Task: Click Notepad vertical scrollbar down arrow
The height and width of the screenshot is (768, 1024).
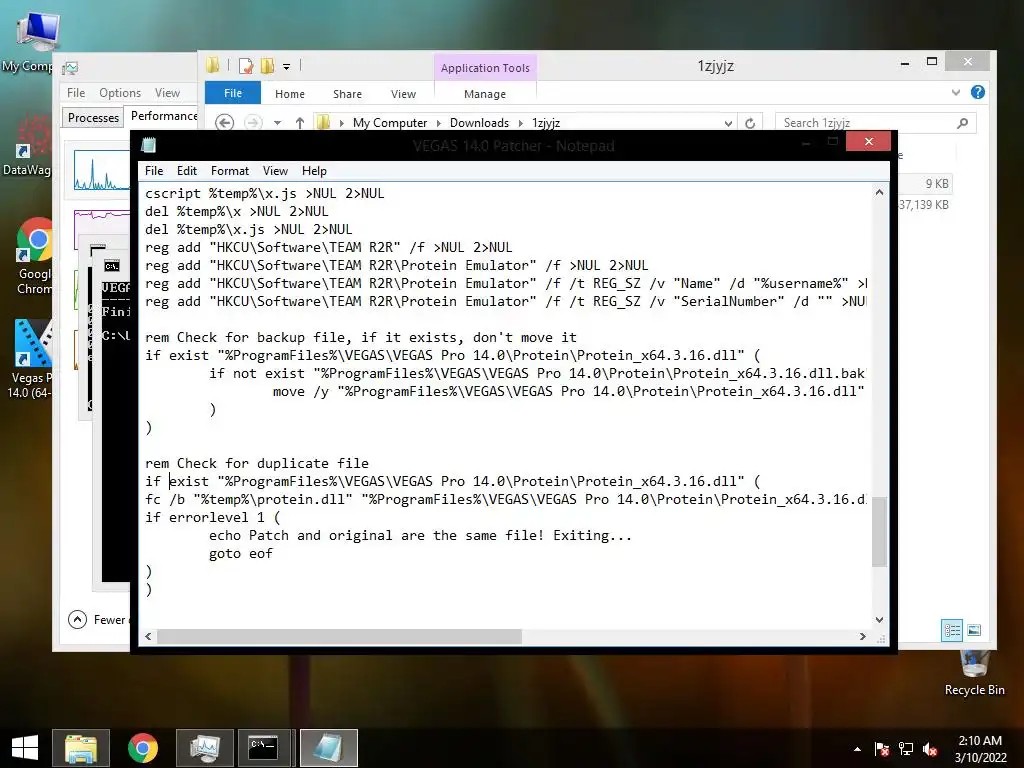Action: [x=879, y=620]
